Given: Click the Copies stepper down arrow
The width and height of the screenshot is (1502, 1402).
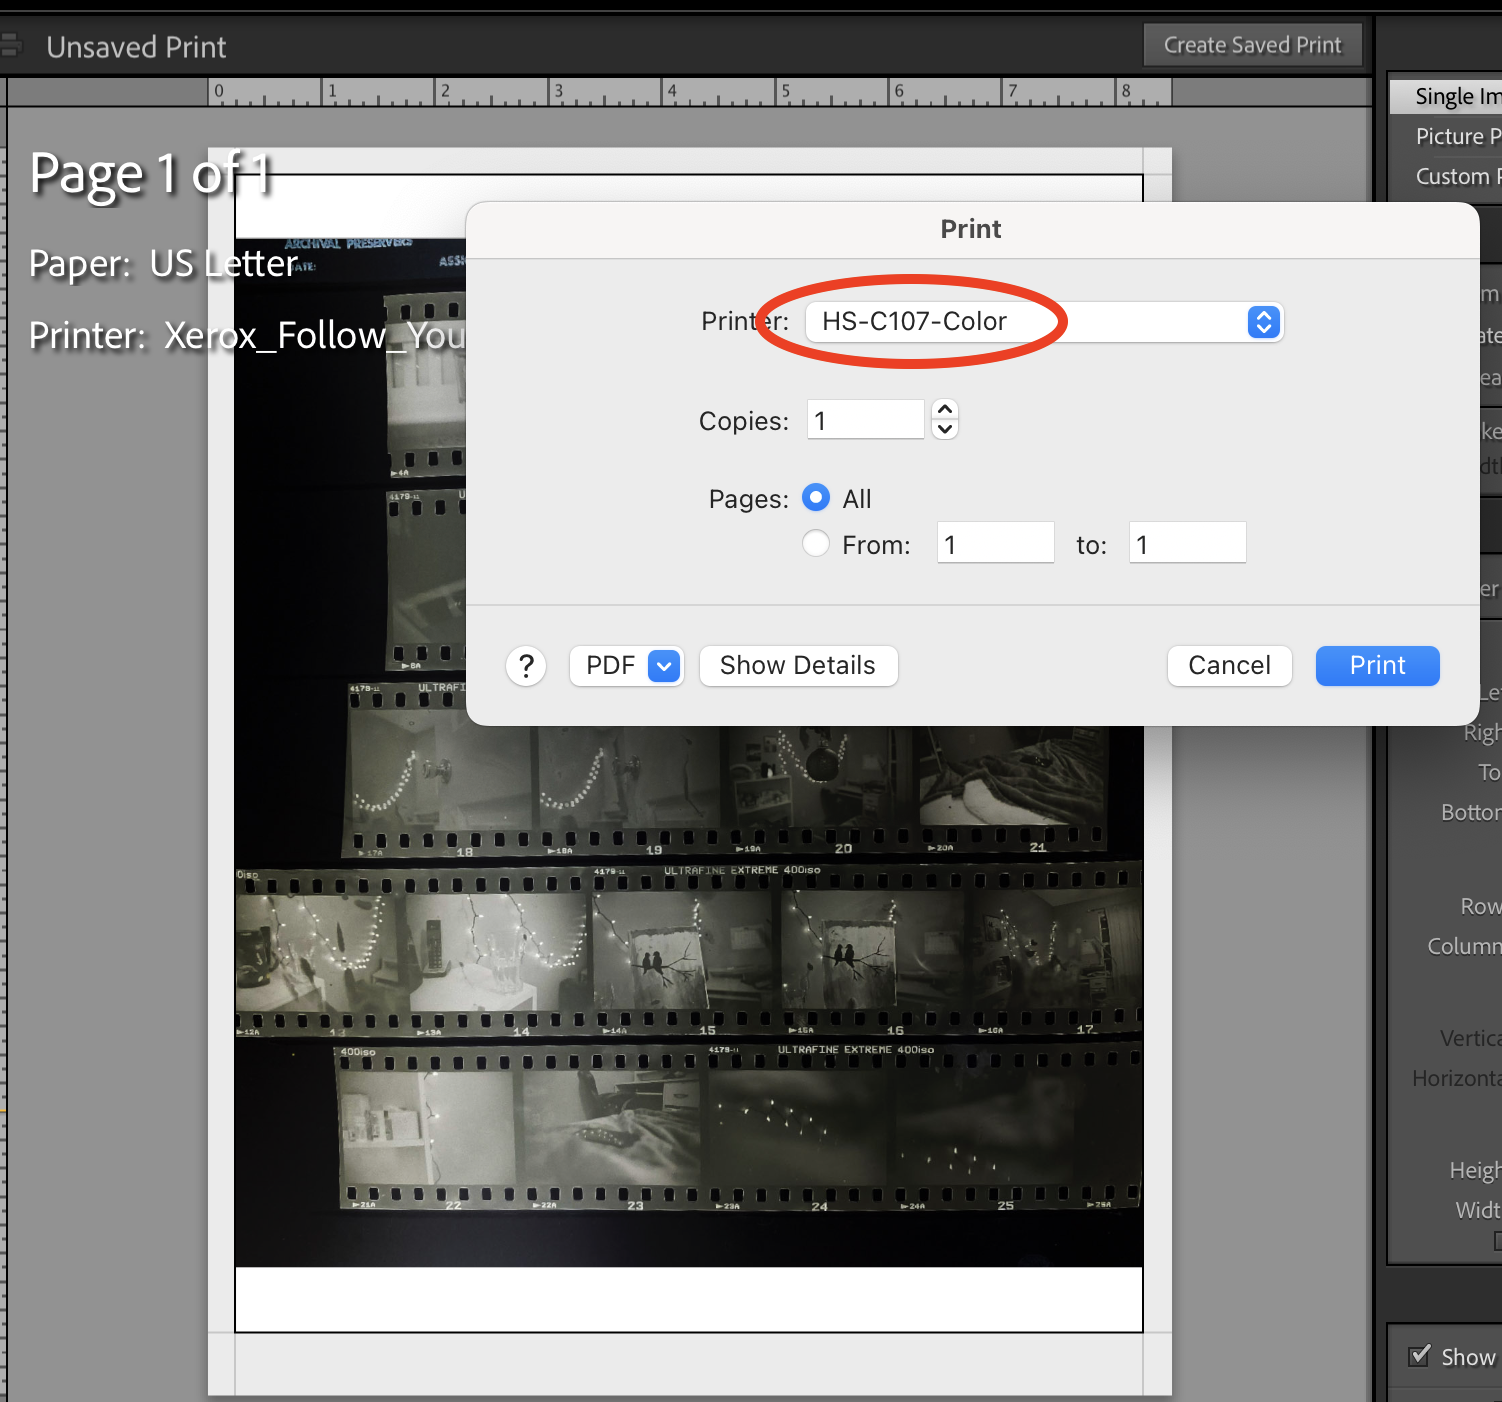Looking at the screenshot, I should point(944,429).
